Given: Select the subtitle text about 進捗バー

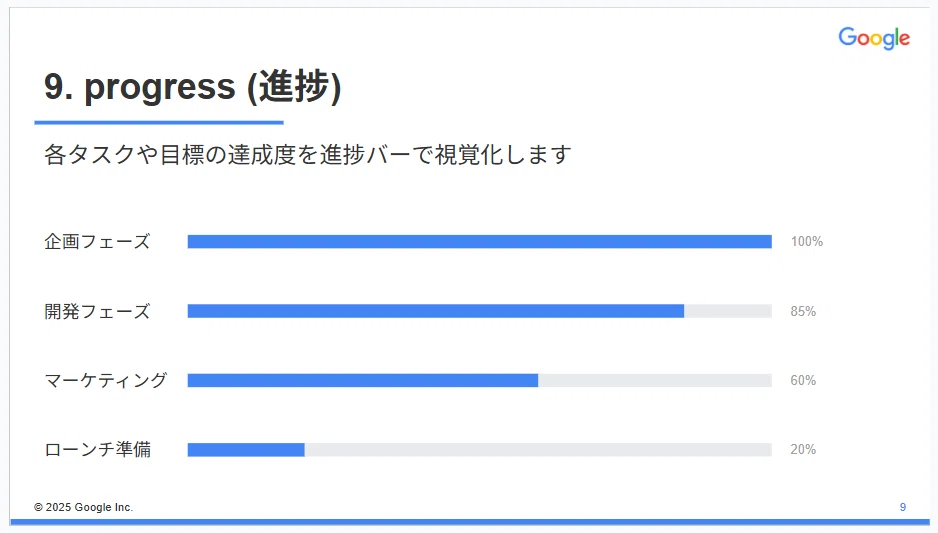Looking at the screenshot, I should coord(307,154).
